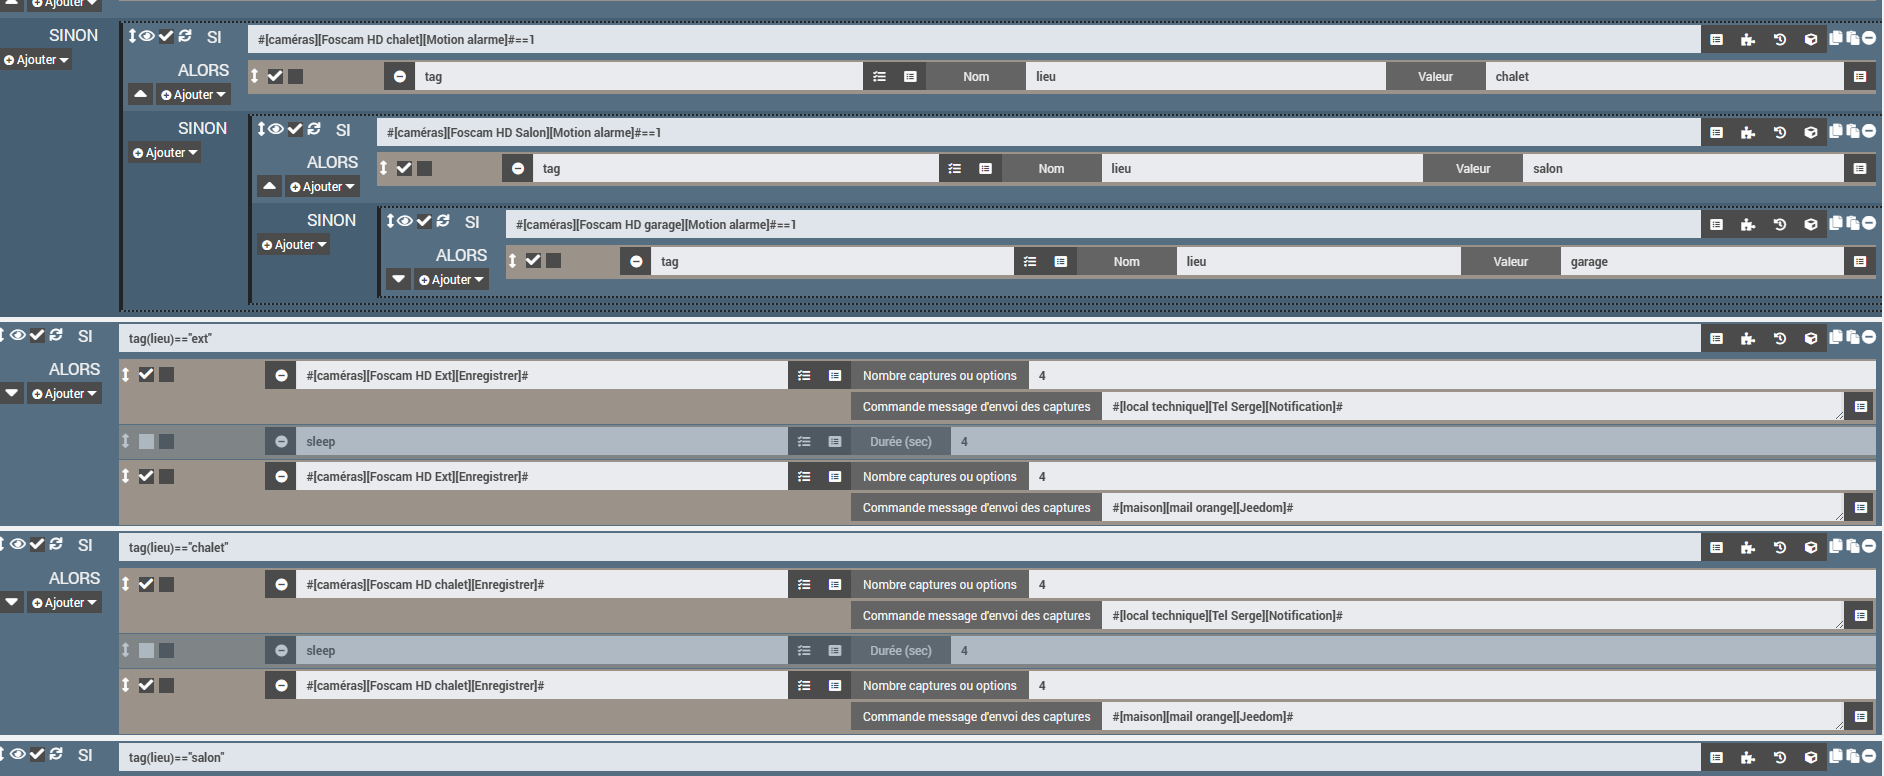Click history icon on Foscam HD Salon condition
This screenshot has width=1884, height=776.
point(1780,132)
